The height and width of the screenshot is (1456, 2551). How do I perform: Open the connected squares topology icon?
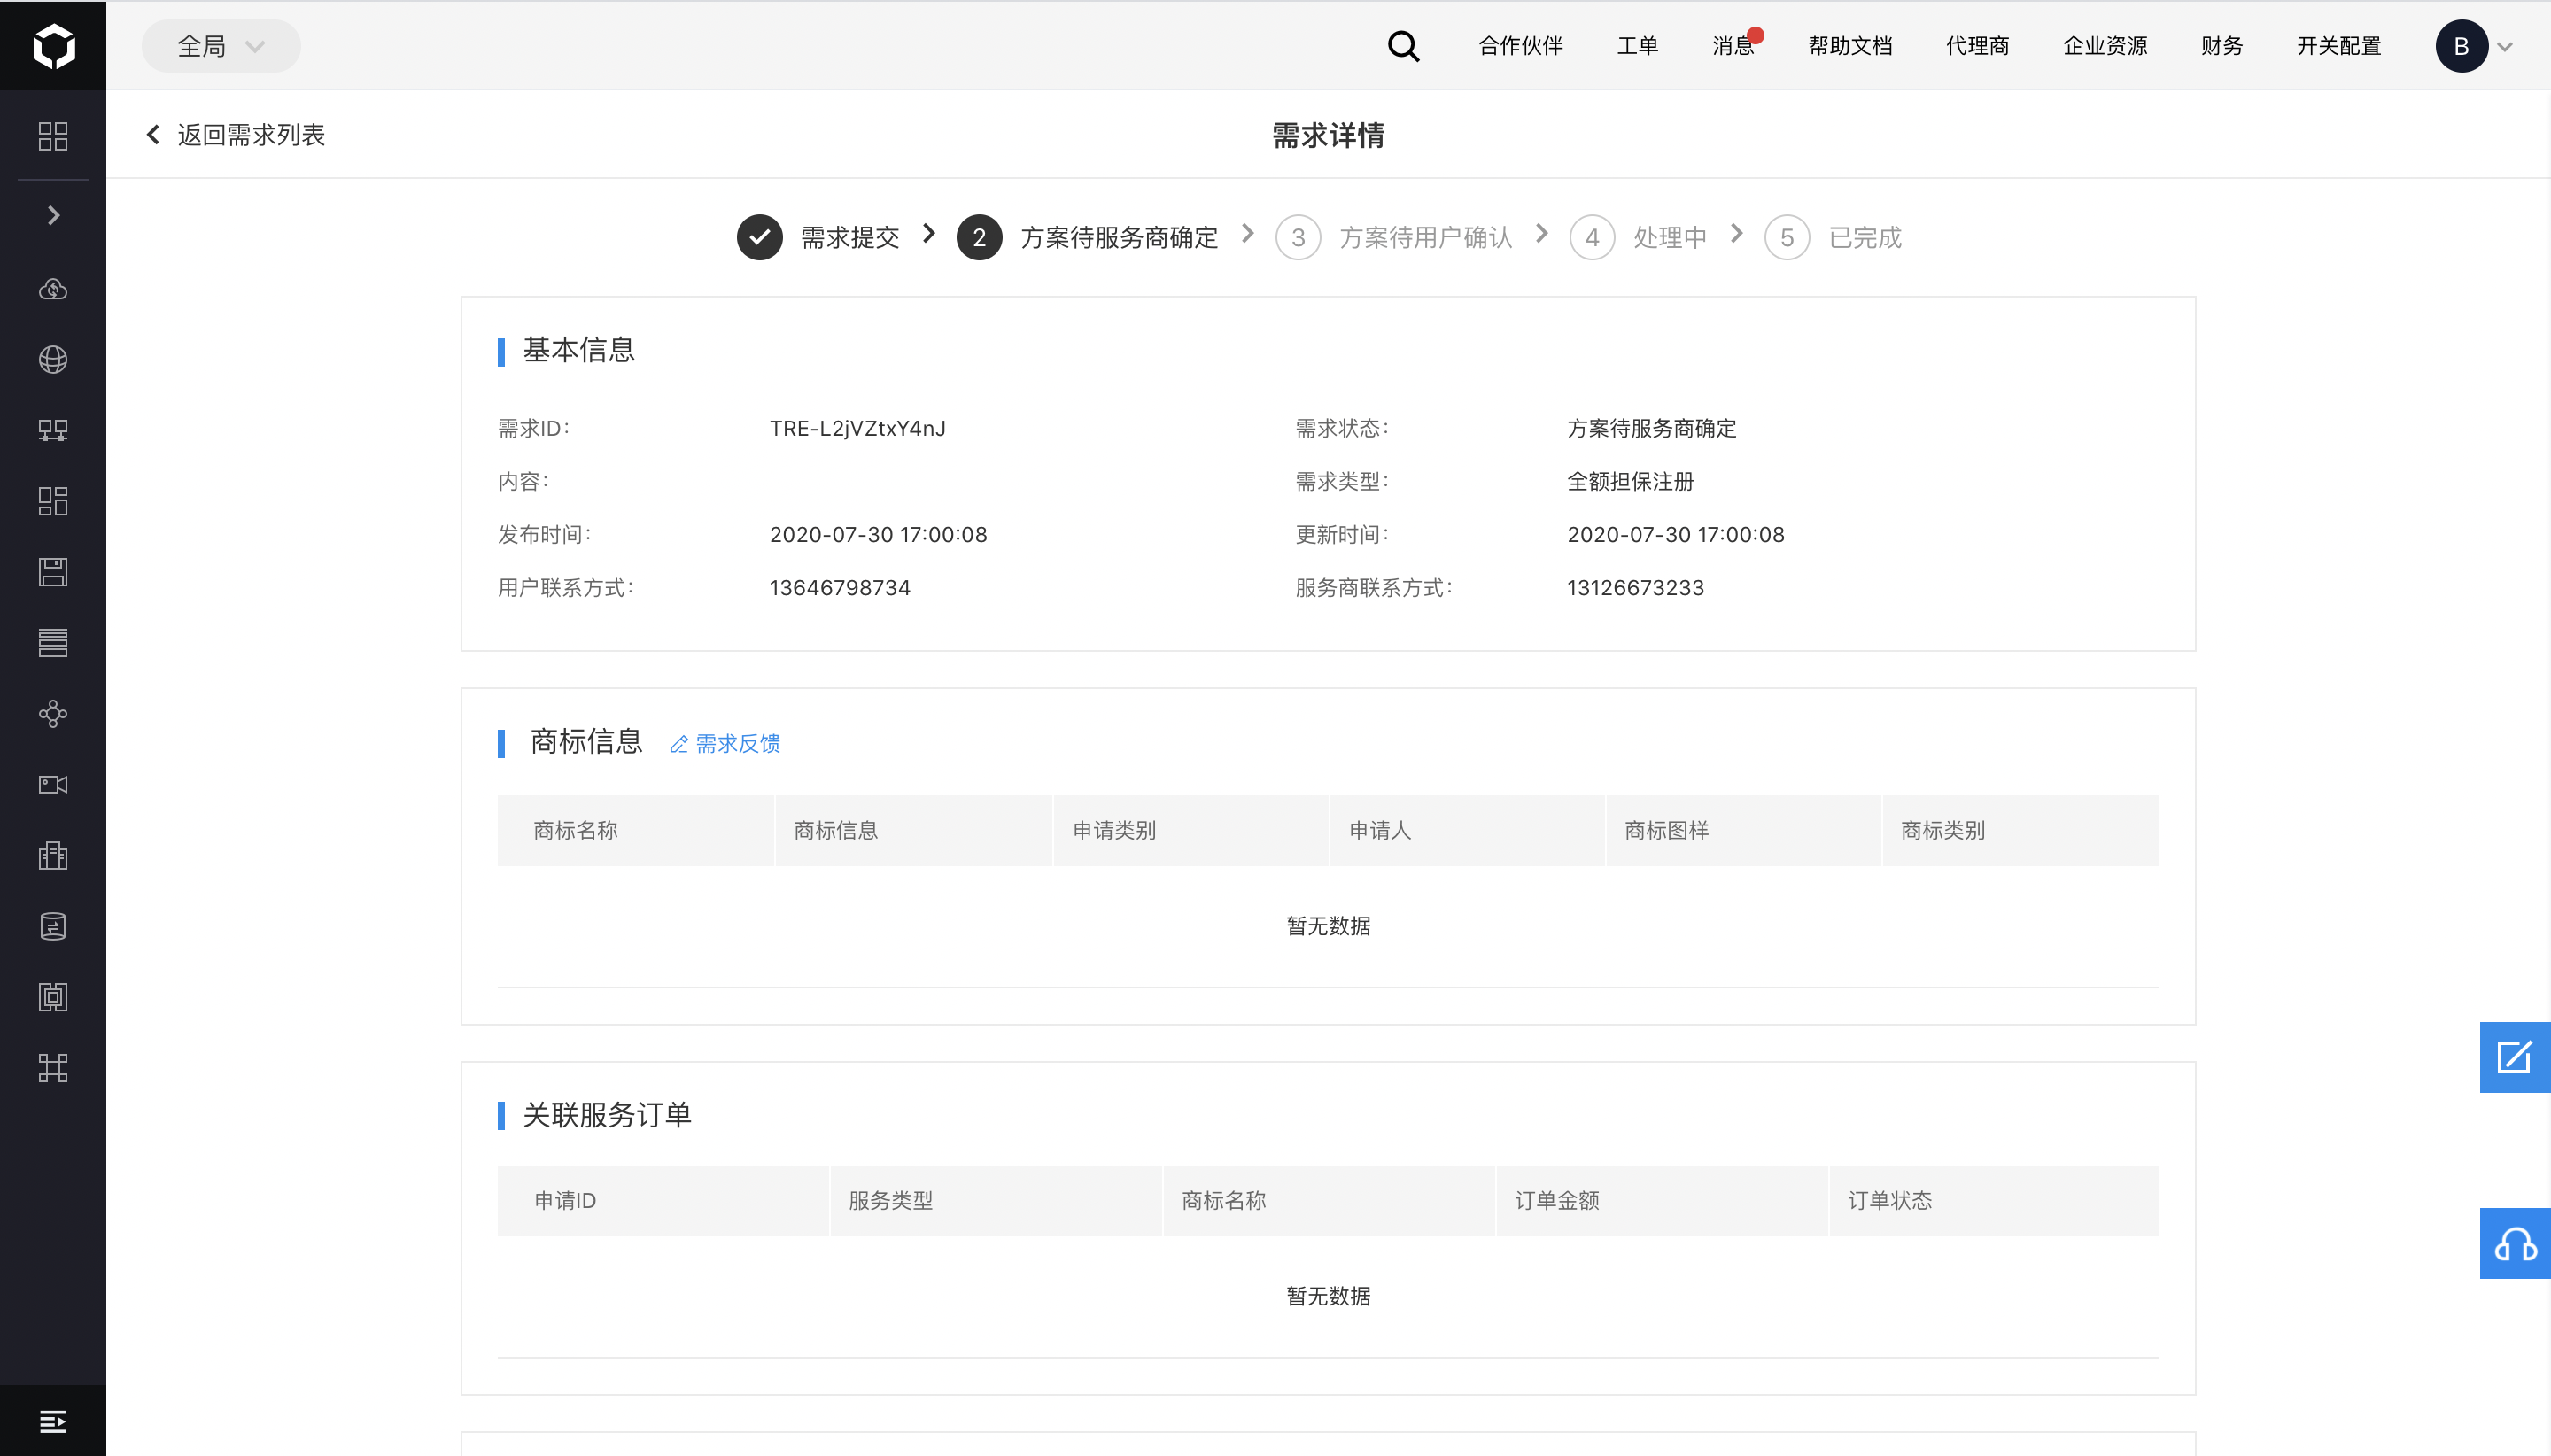pyautogui.click(x=53, y=1068)
